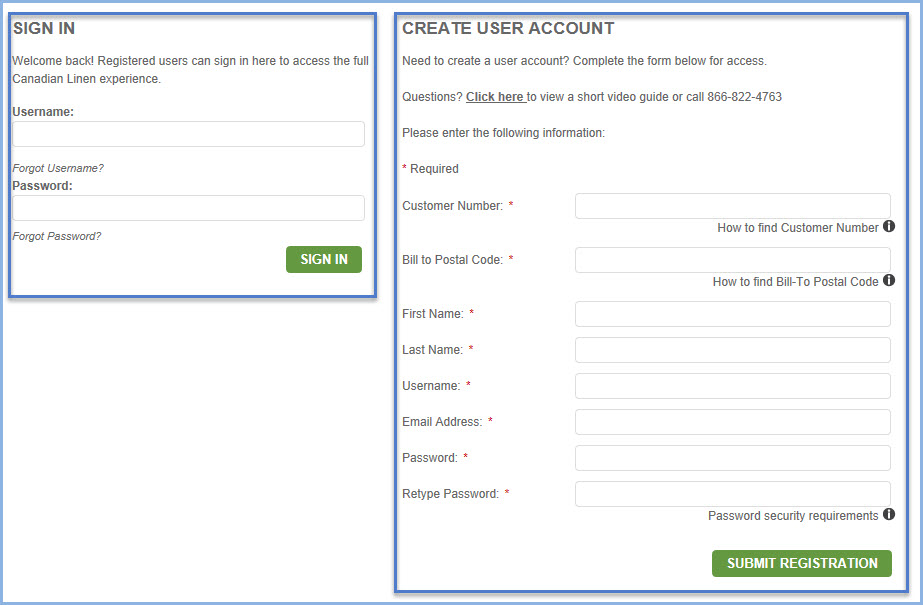Click into the First Name field

[732, 314]
